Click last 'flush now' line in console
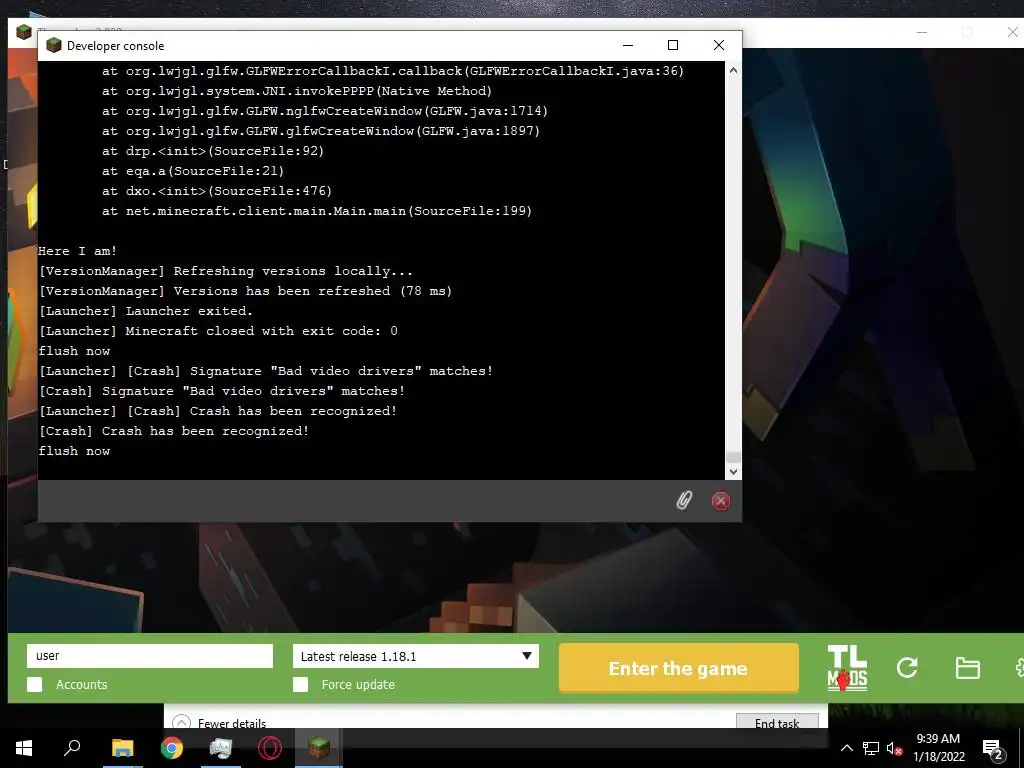 [74, 451]
